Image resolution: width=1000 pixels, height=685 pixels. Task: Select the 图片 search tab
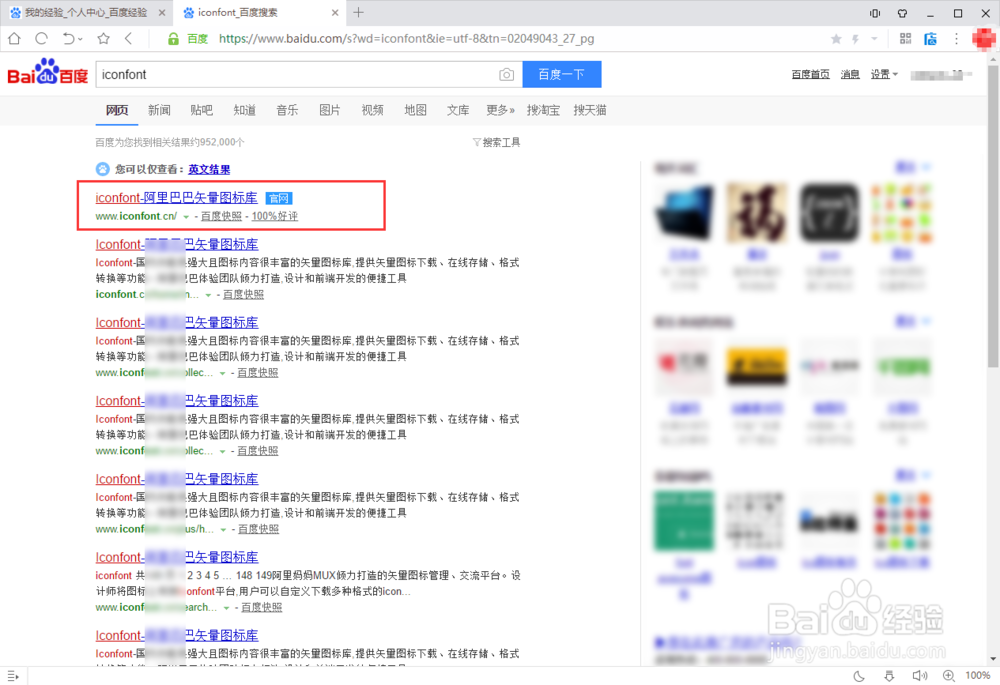coord(330,110)
